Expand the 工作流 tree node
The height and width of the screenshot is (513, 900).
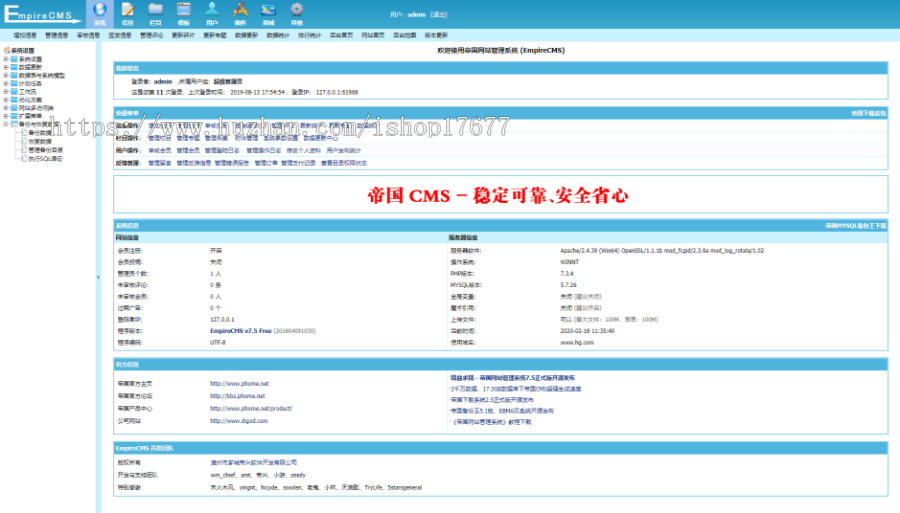6,91
